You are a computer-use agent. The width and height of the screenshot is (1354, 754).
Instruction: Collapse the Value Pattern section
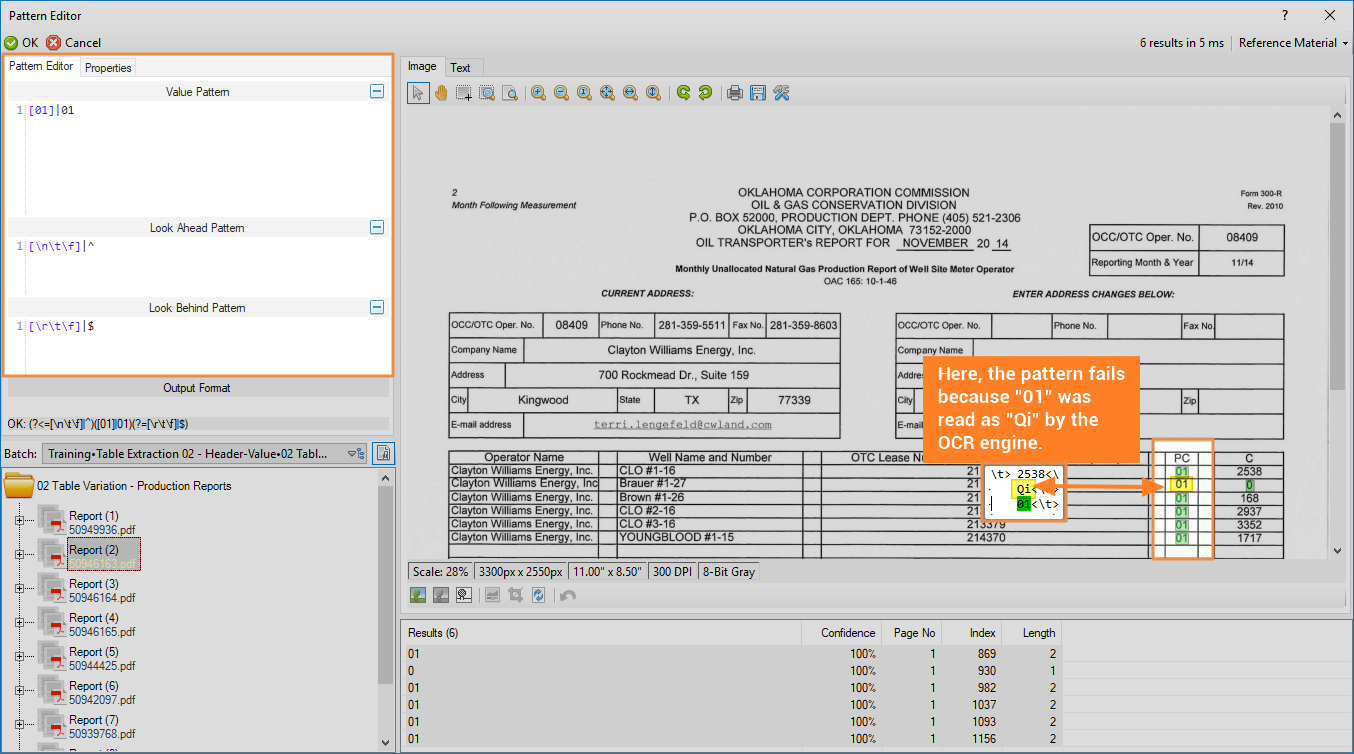click(377, 91)
